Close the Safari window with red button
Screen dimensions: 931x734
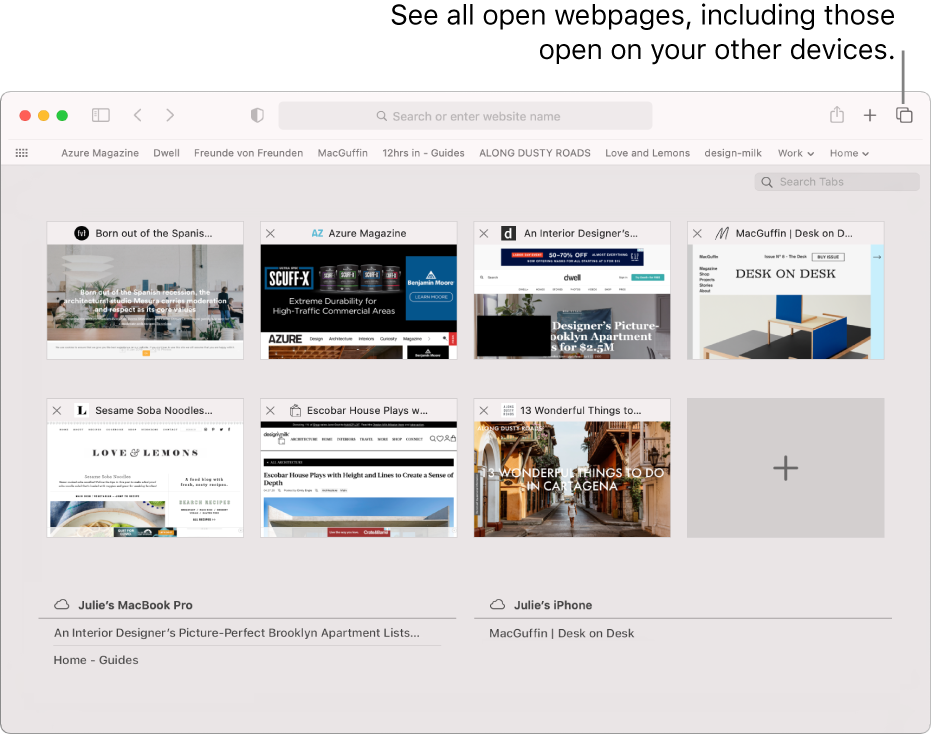[x=25, y=115]
